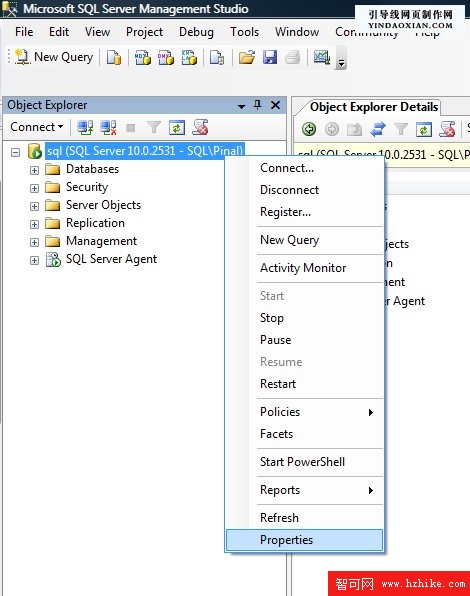The image size is (470, 596).
Task: Click Disconnect icon in Object Explorer toolbar
Action: (x=108, y=128)
